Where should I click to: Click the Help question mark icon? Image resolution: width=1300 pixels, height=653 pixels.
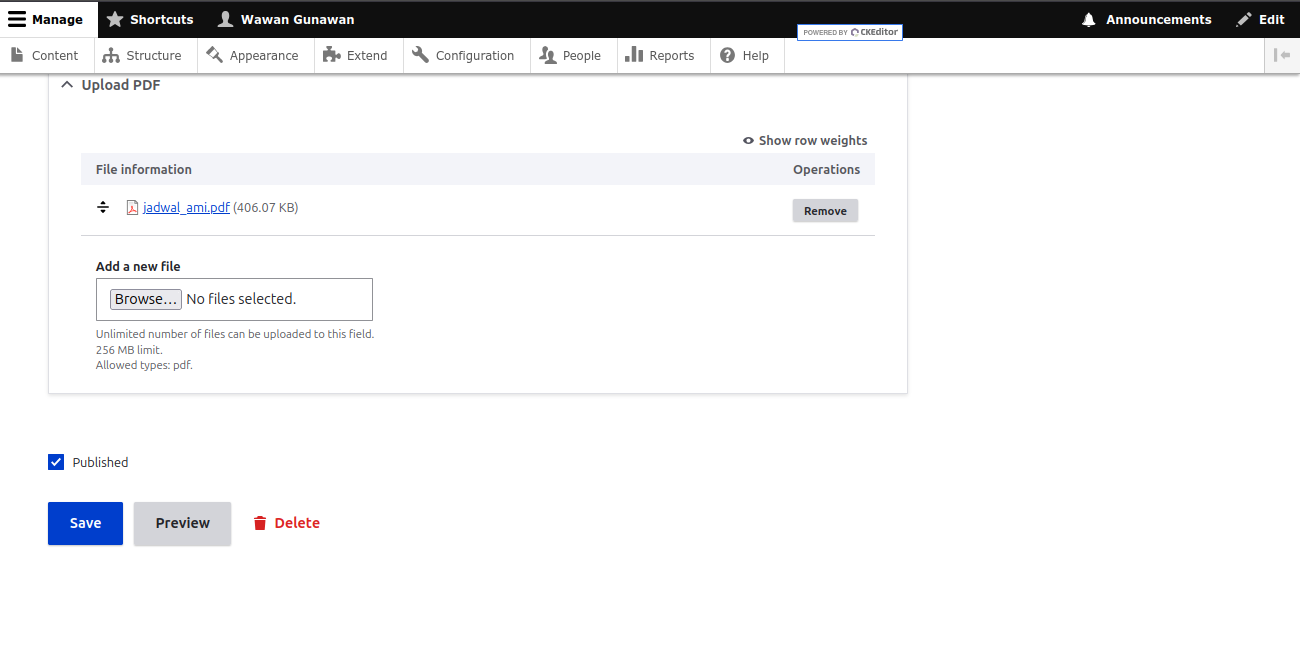(x=728, y=55)
